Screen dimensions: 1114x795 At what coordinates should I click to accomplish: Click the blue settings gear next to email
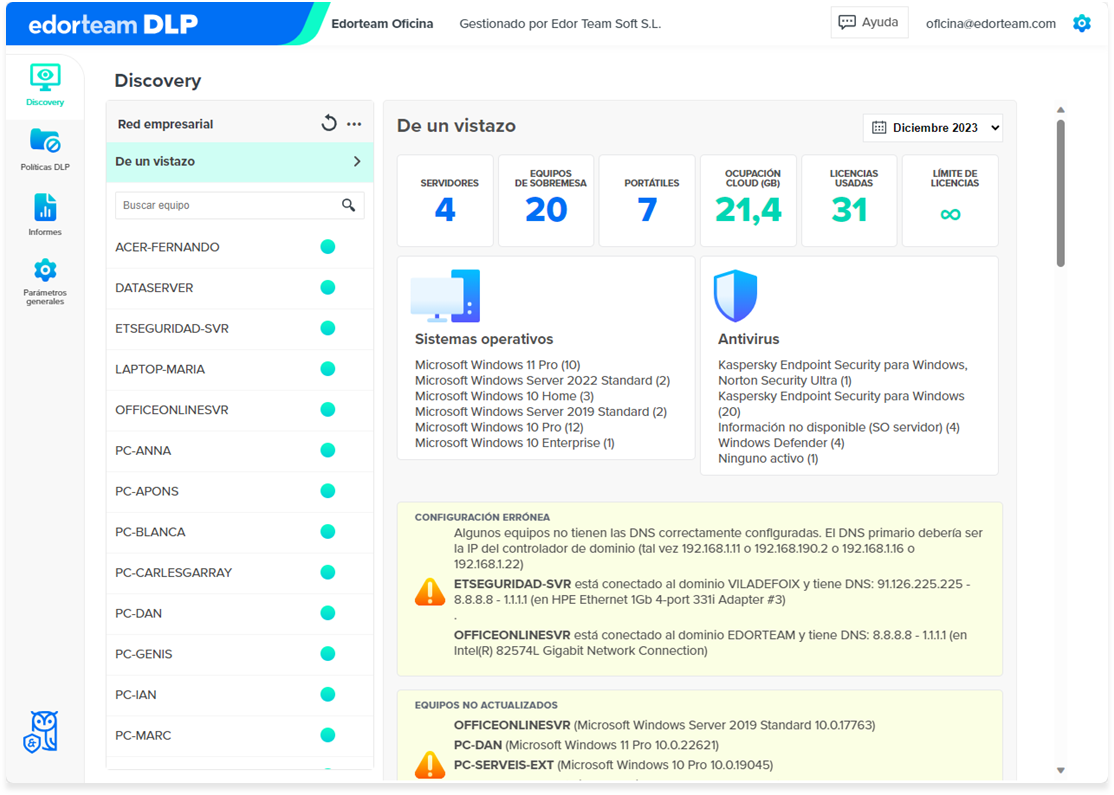[x=1081, y=23]
